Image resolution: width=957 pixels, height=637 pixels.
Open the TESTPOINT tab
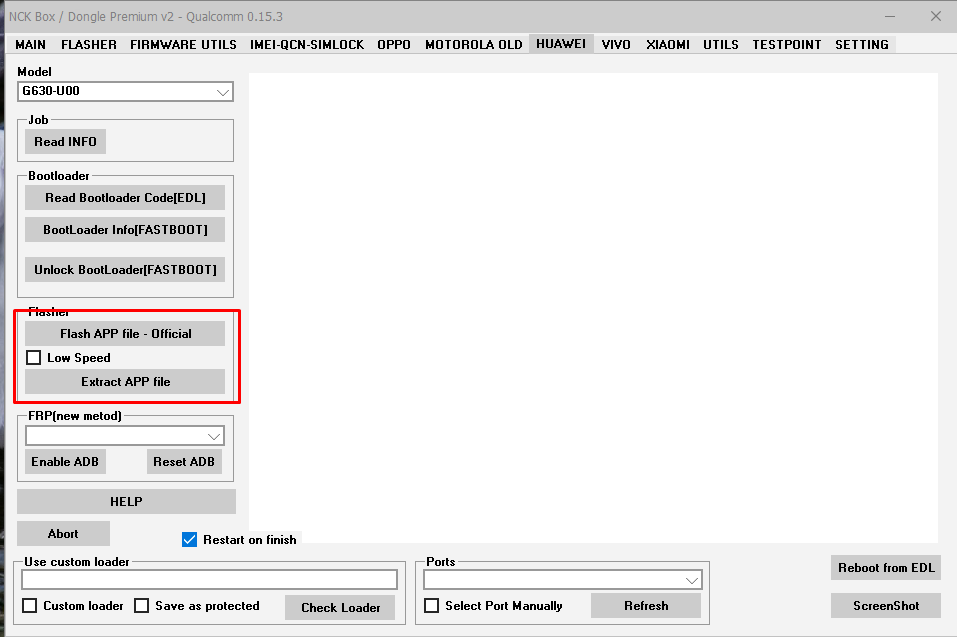(x=787, y=45)
